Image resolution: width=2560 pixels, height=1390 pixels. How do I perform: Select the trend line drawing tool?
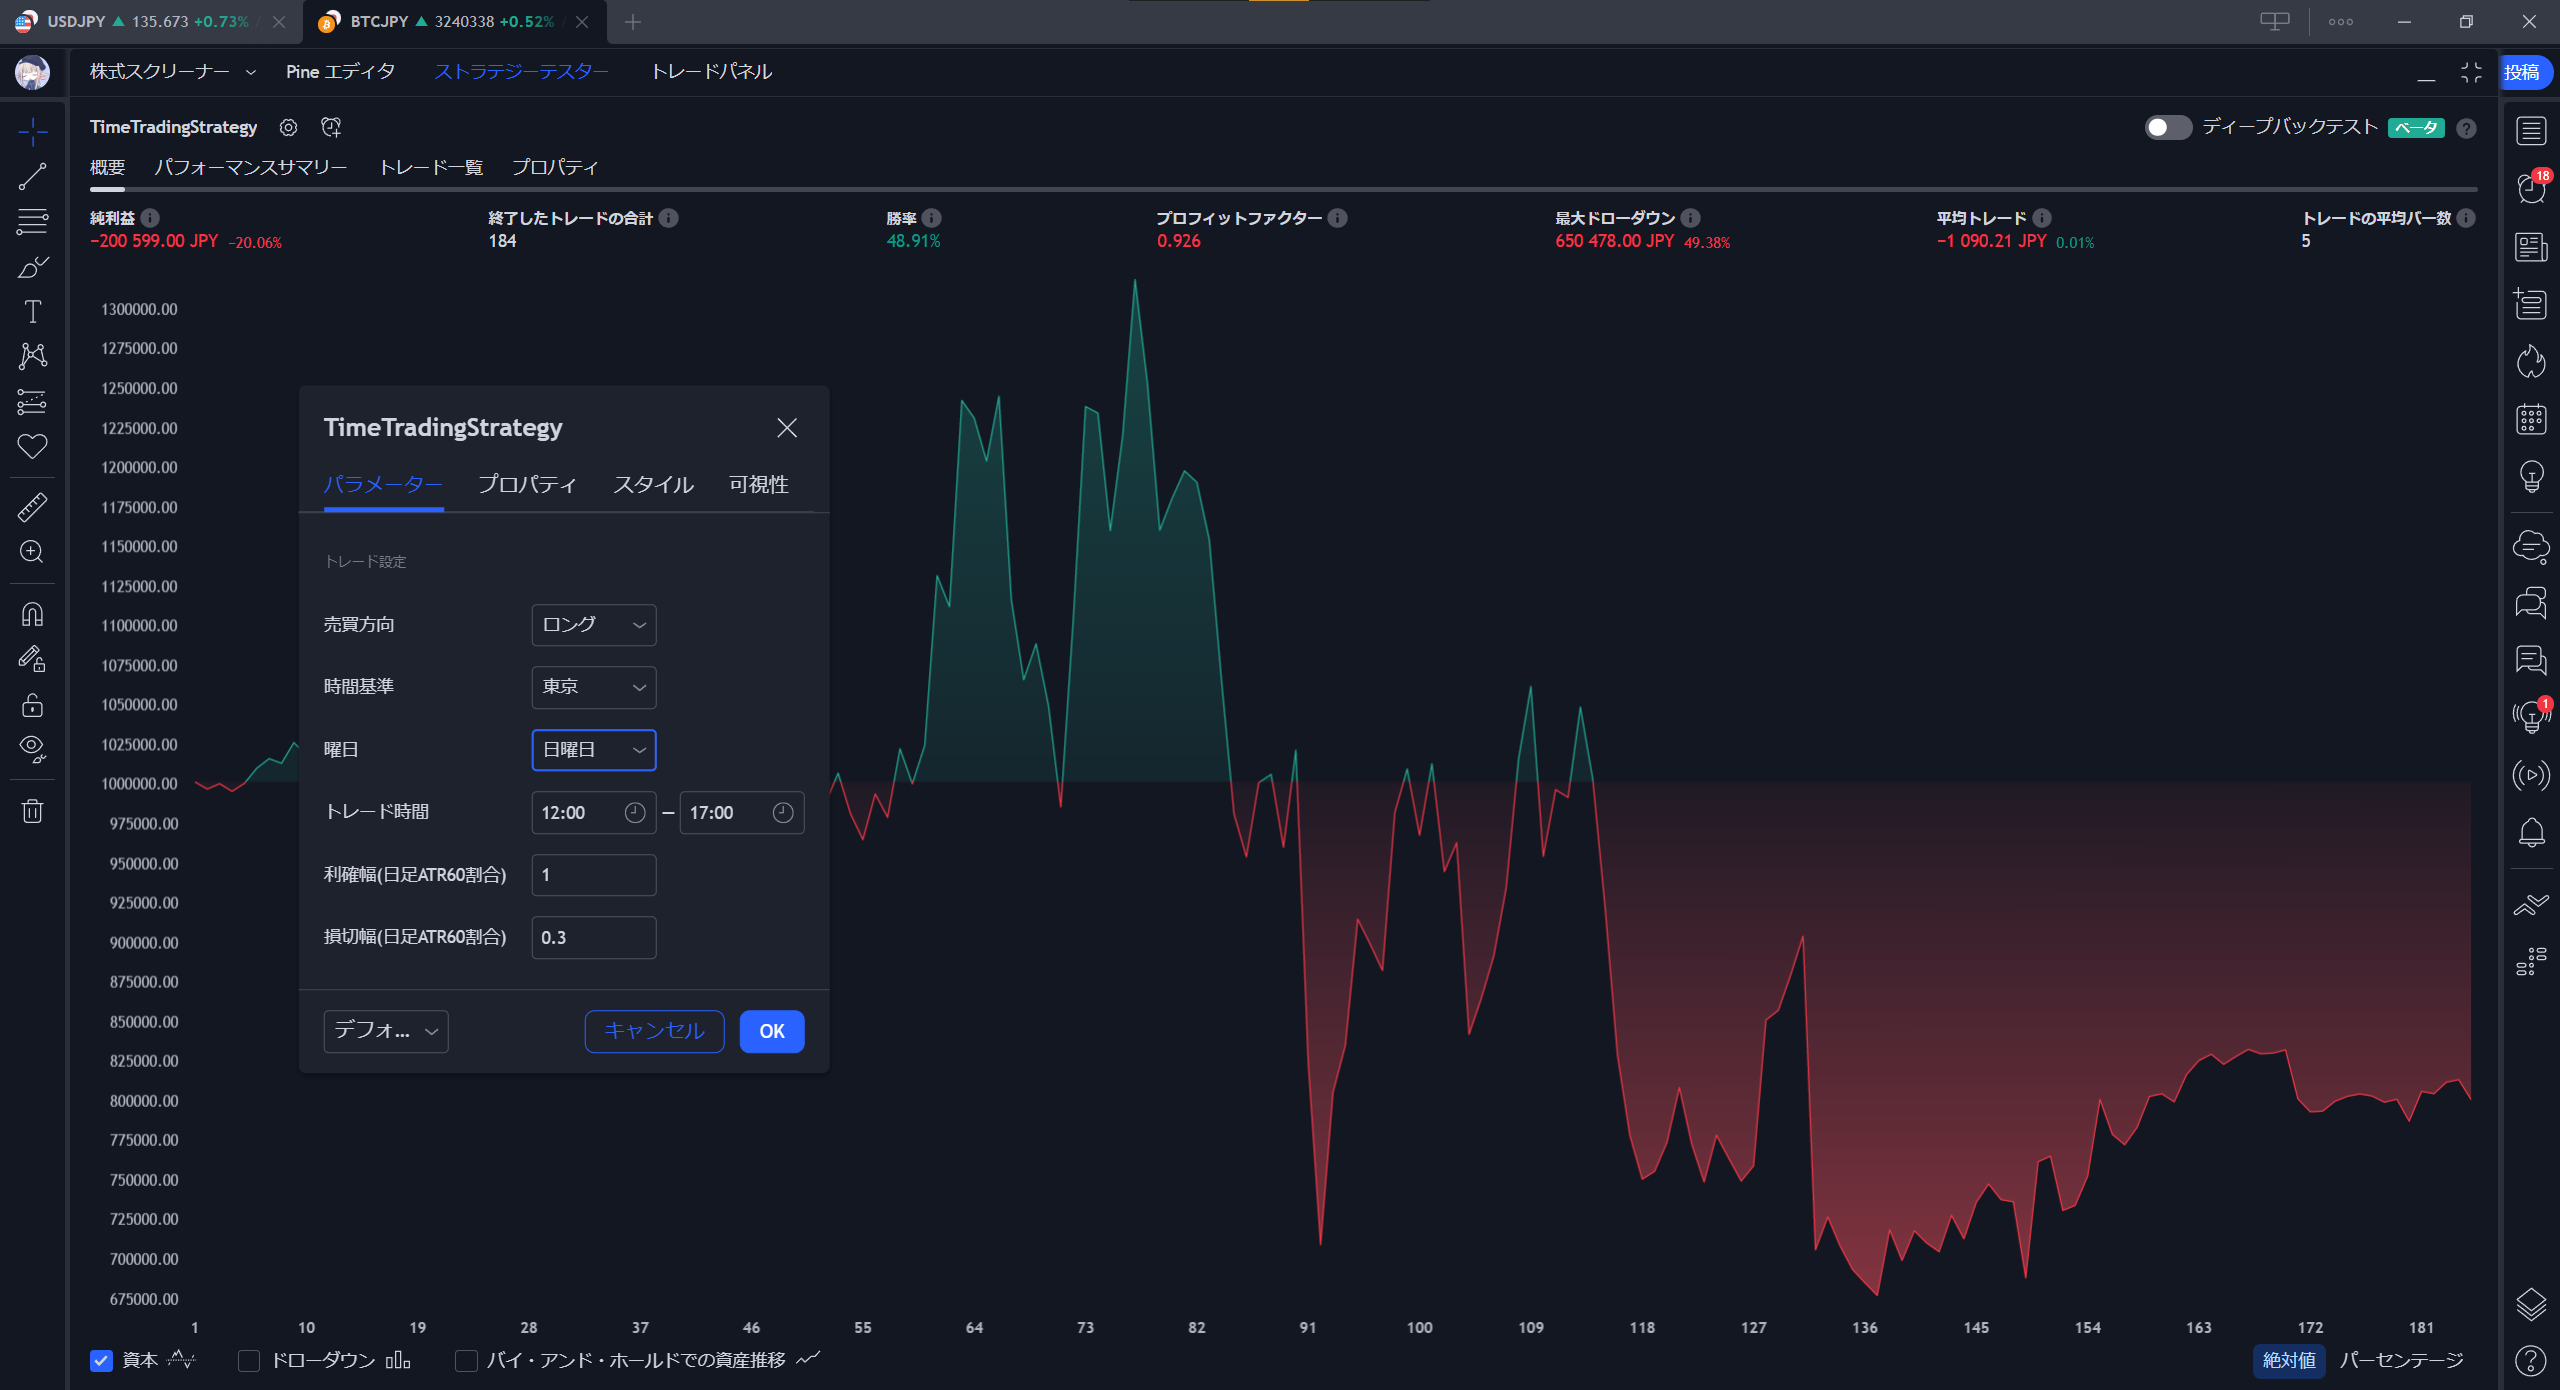[x=32, y=177]
